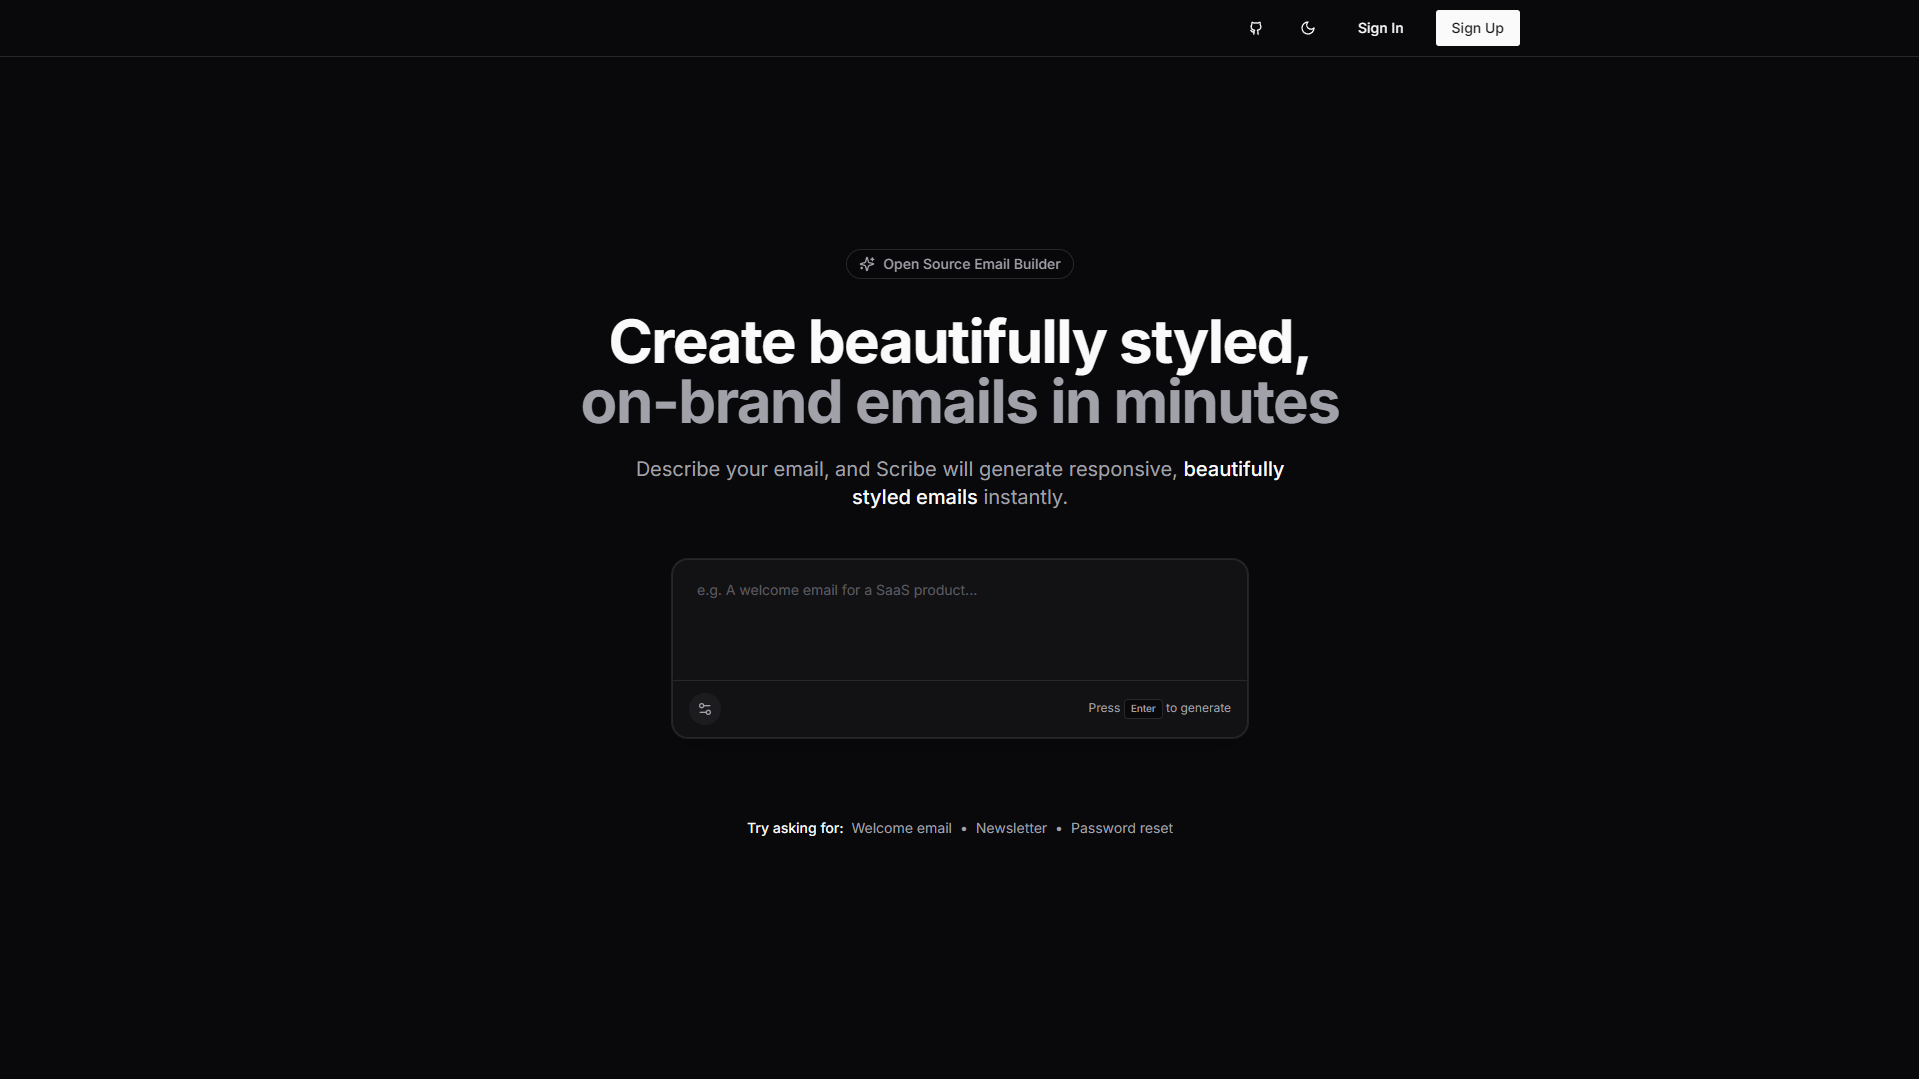Click the placeholder text about a SaaS welcome email
This screenshot has height=1079, width=1919.
click(x=836, y=590)
